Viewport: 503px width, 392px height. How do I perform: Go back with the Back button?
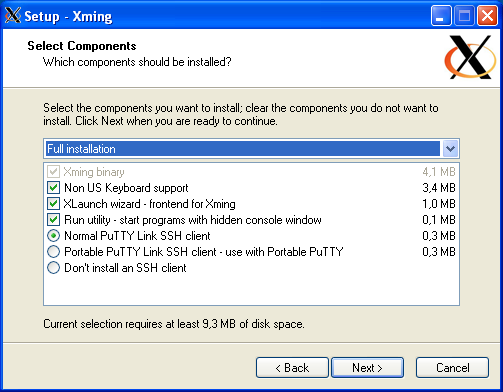292,368
